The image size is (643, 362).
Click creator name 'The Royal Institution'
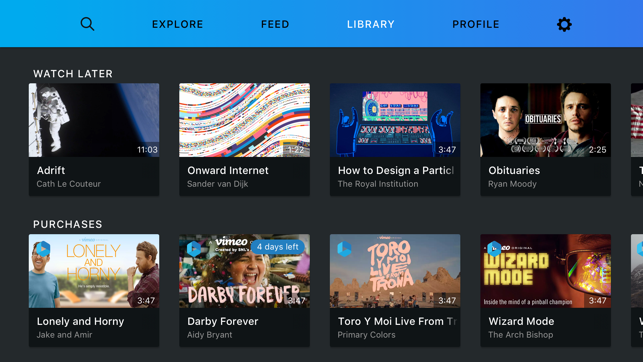coord(378,184)
